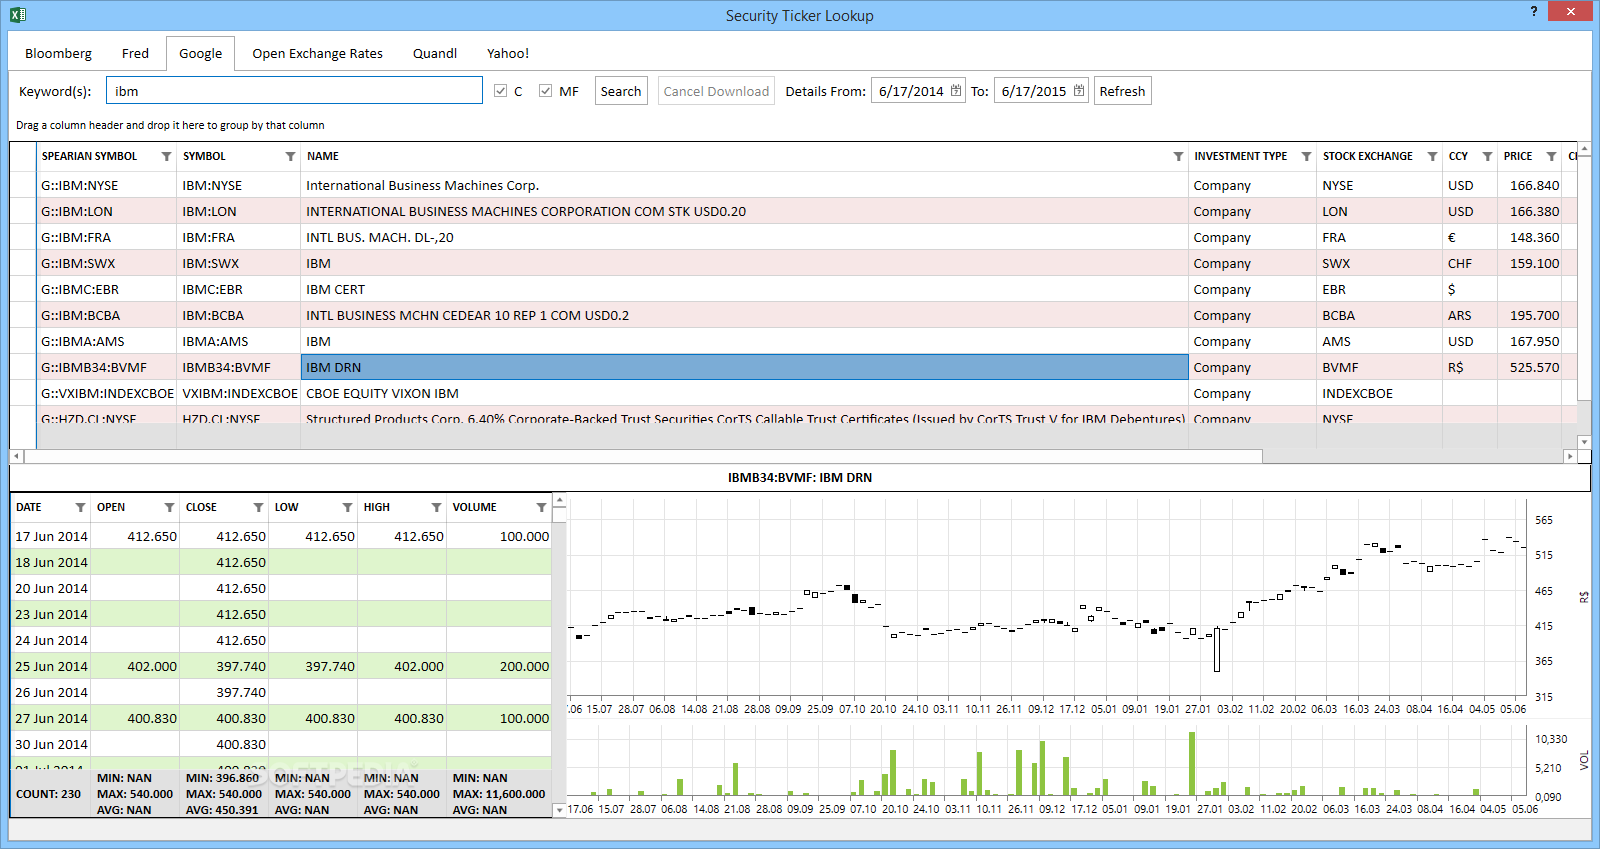1600x849 pixels.
Task: Toggle the C checkbox
Action: click(x=501, y=91)
